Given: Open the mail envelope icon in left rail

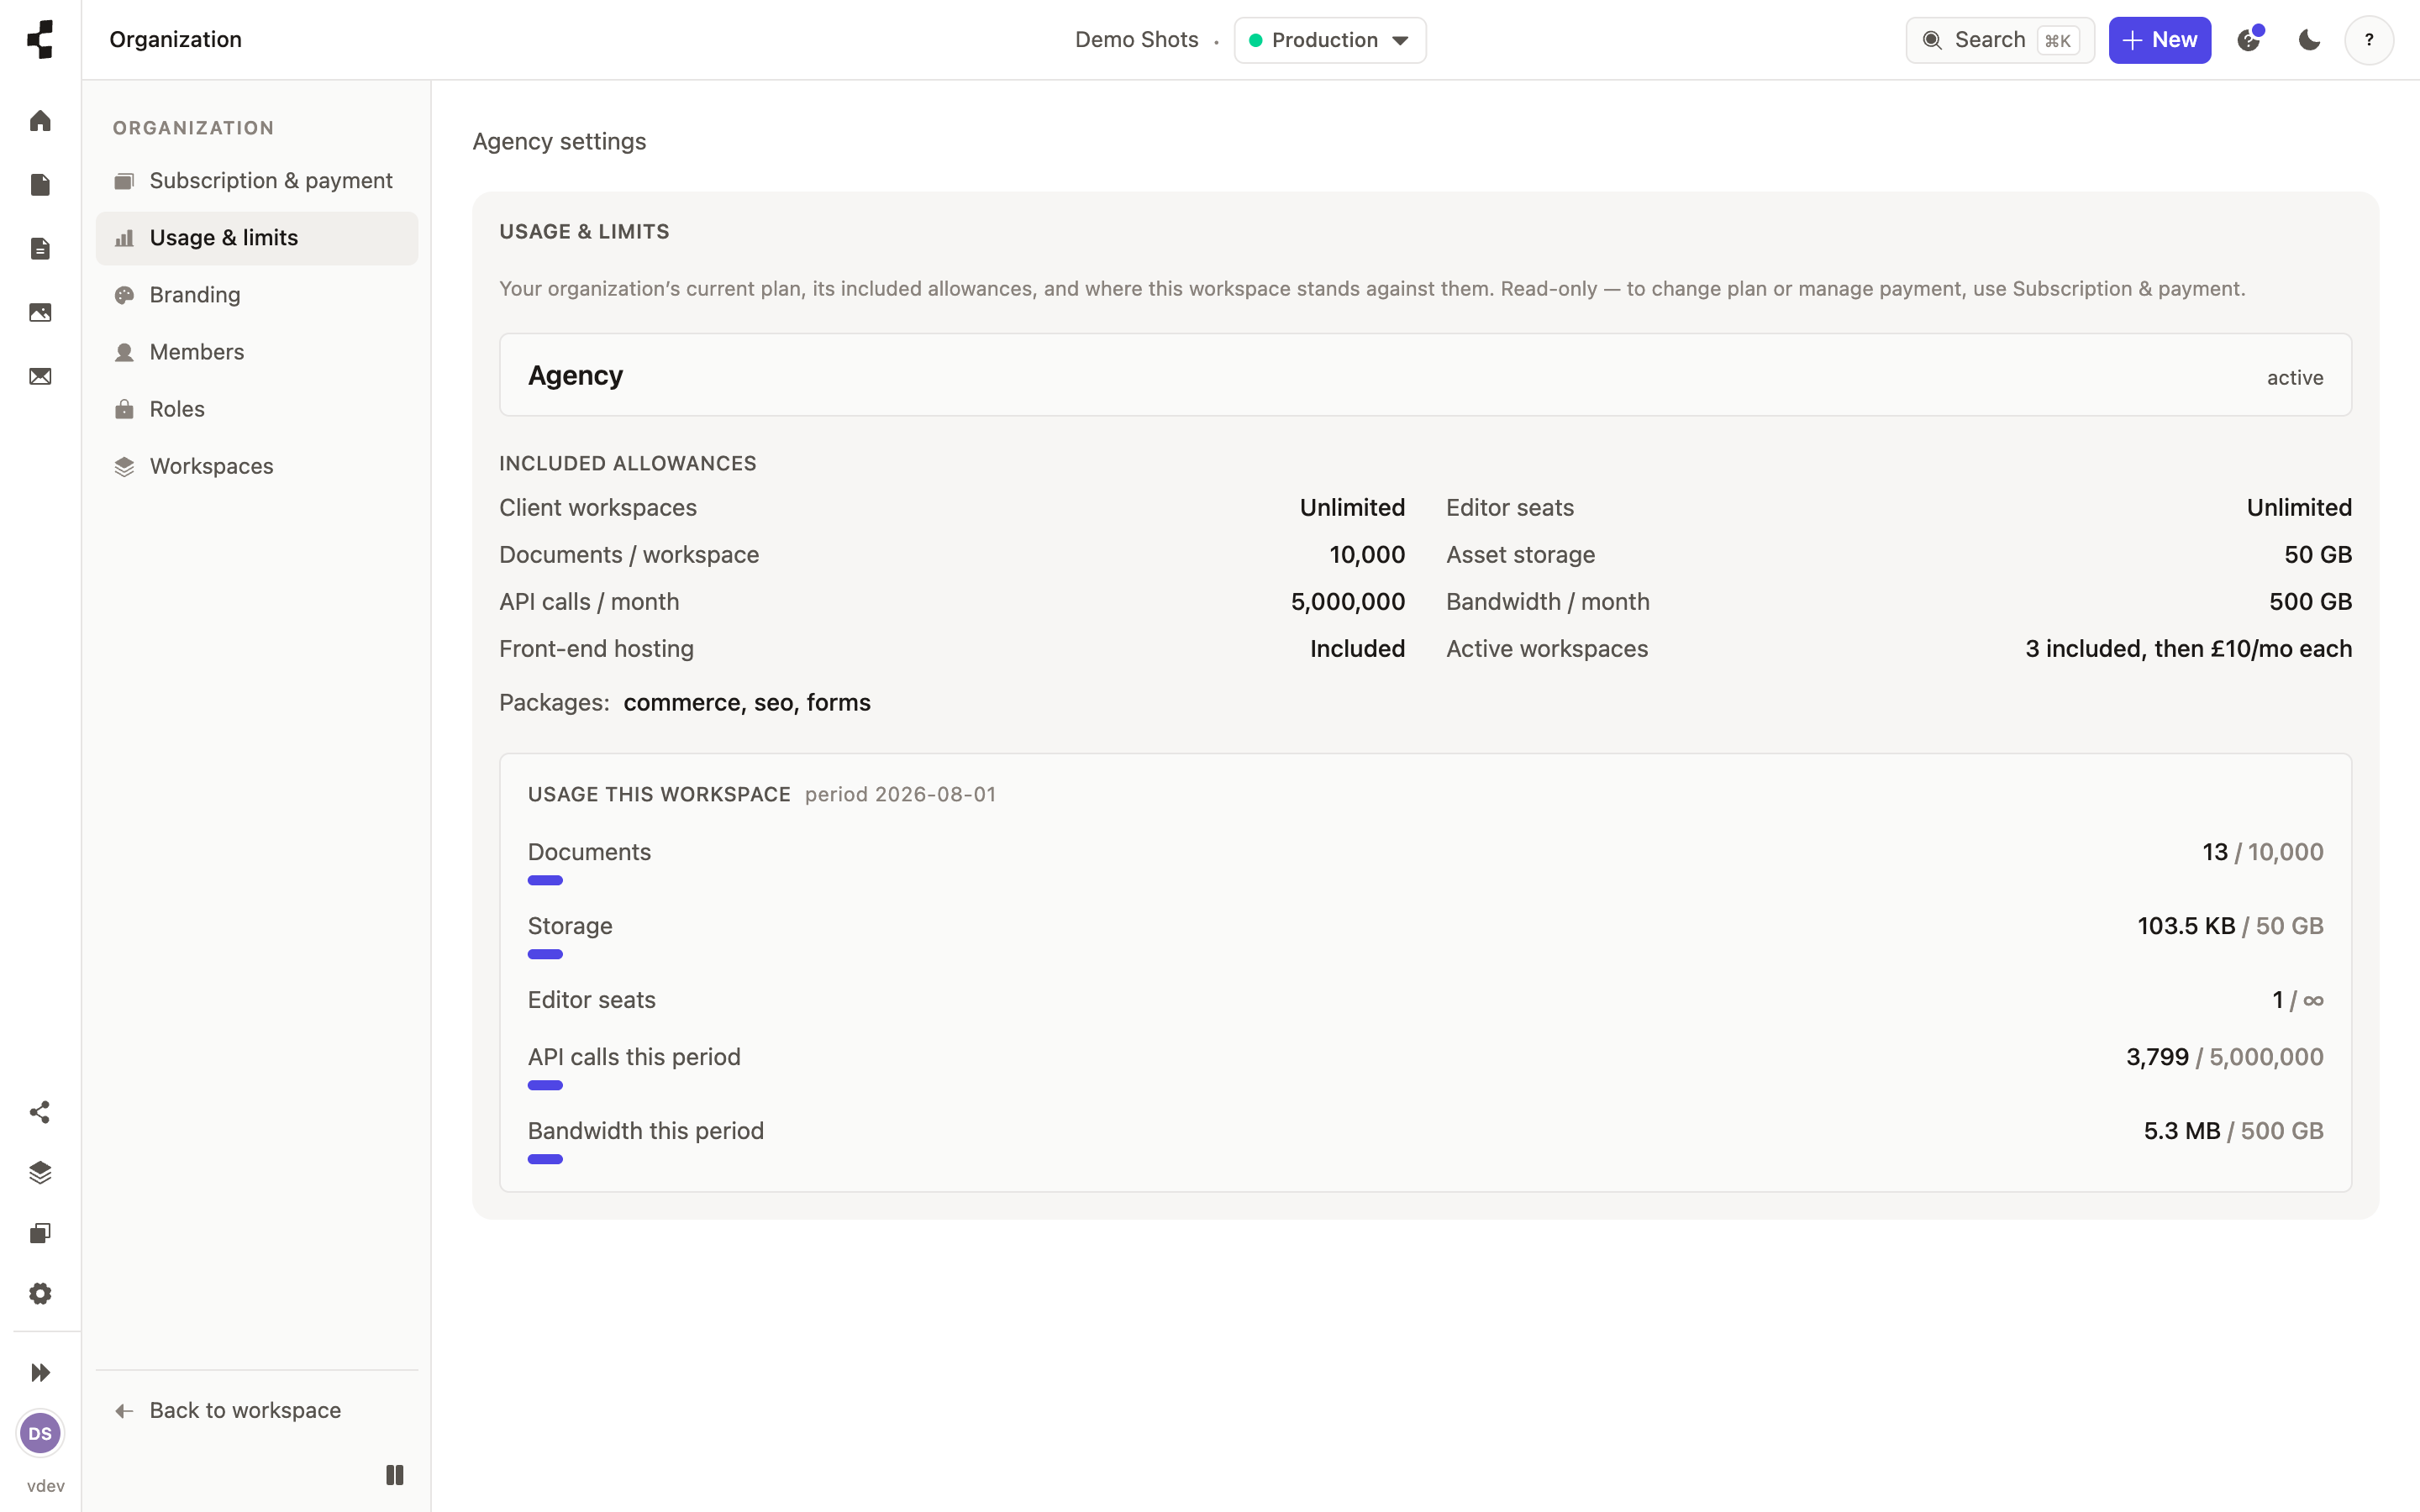Looking at the screenshot, I should point(40,377).
